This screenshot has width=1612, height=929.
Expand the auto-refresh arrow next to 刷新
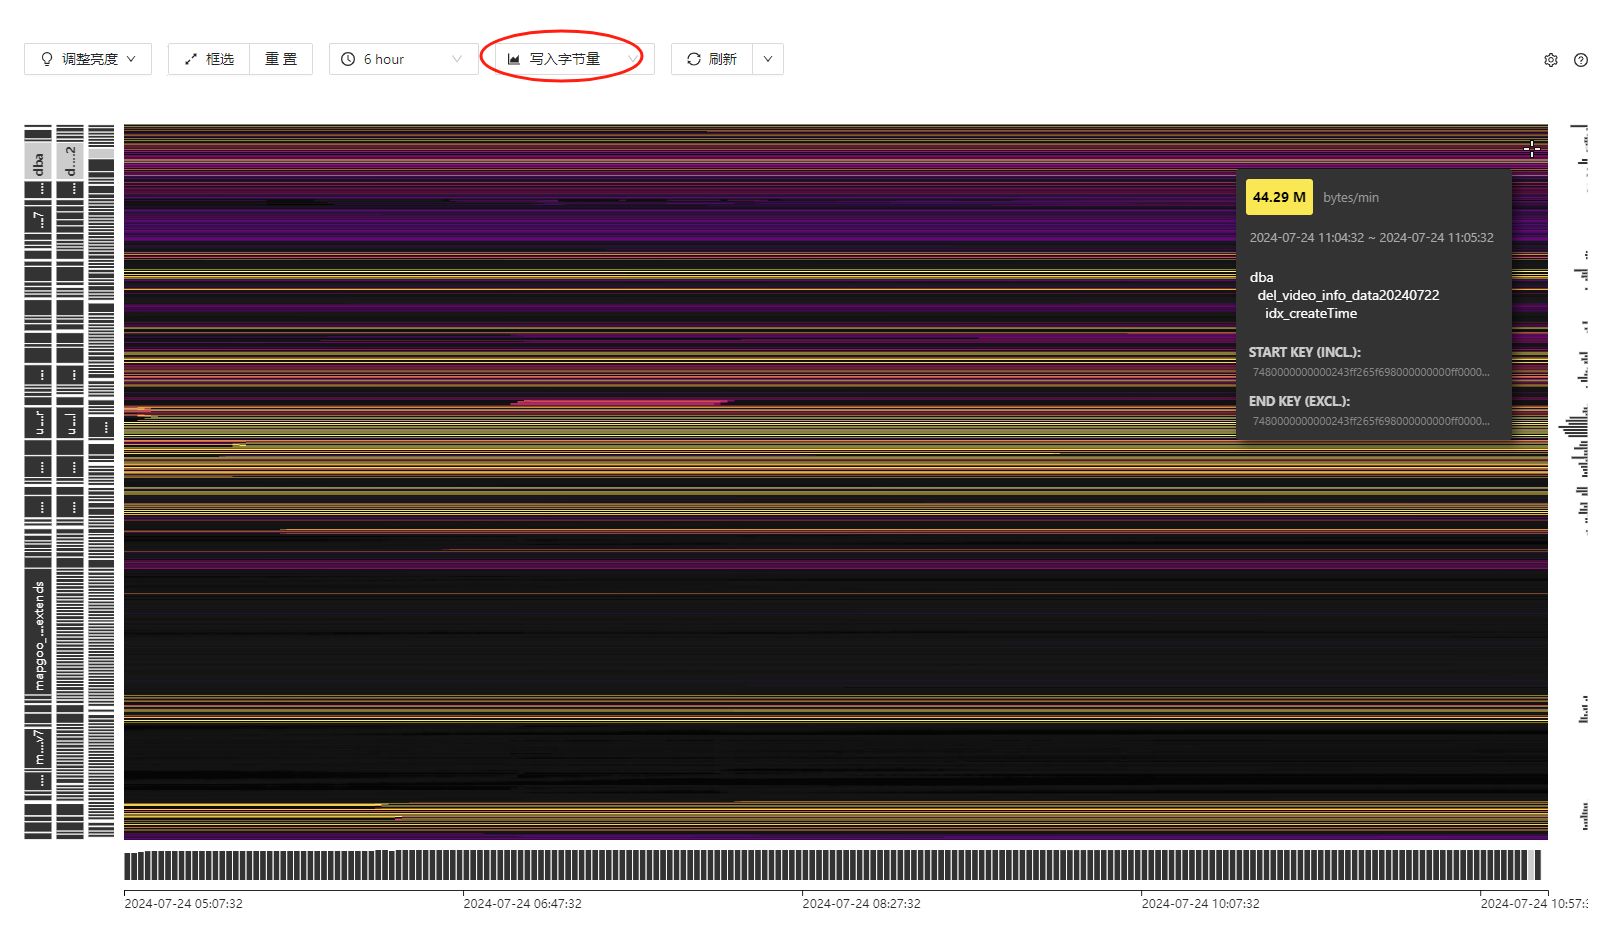coord(767,59)
